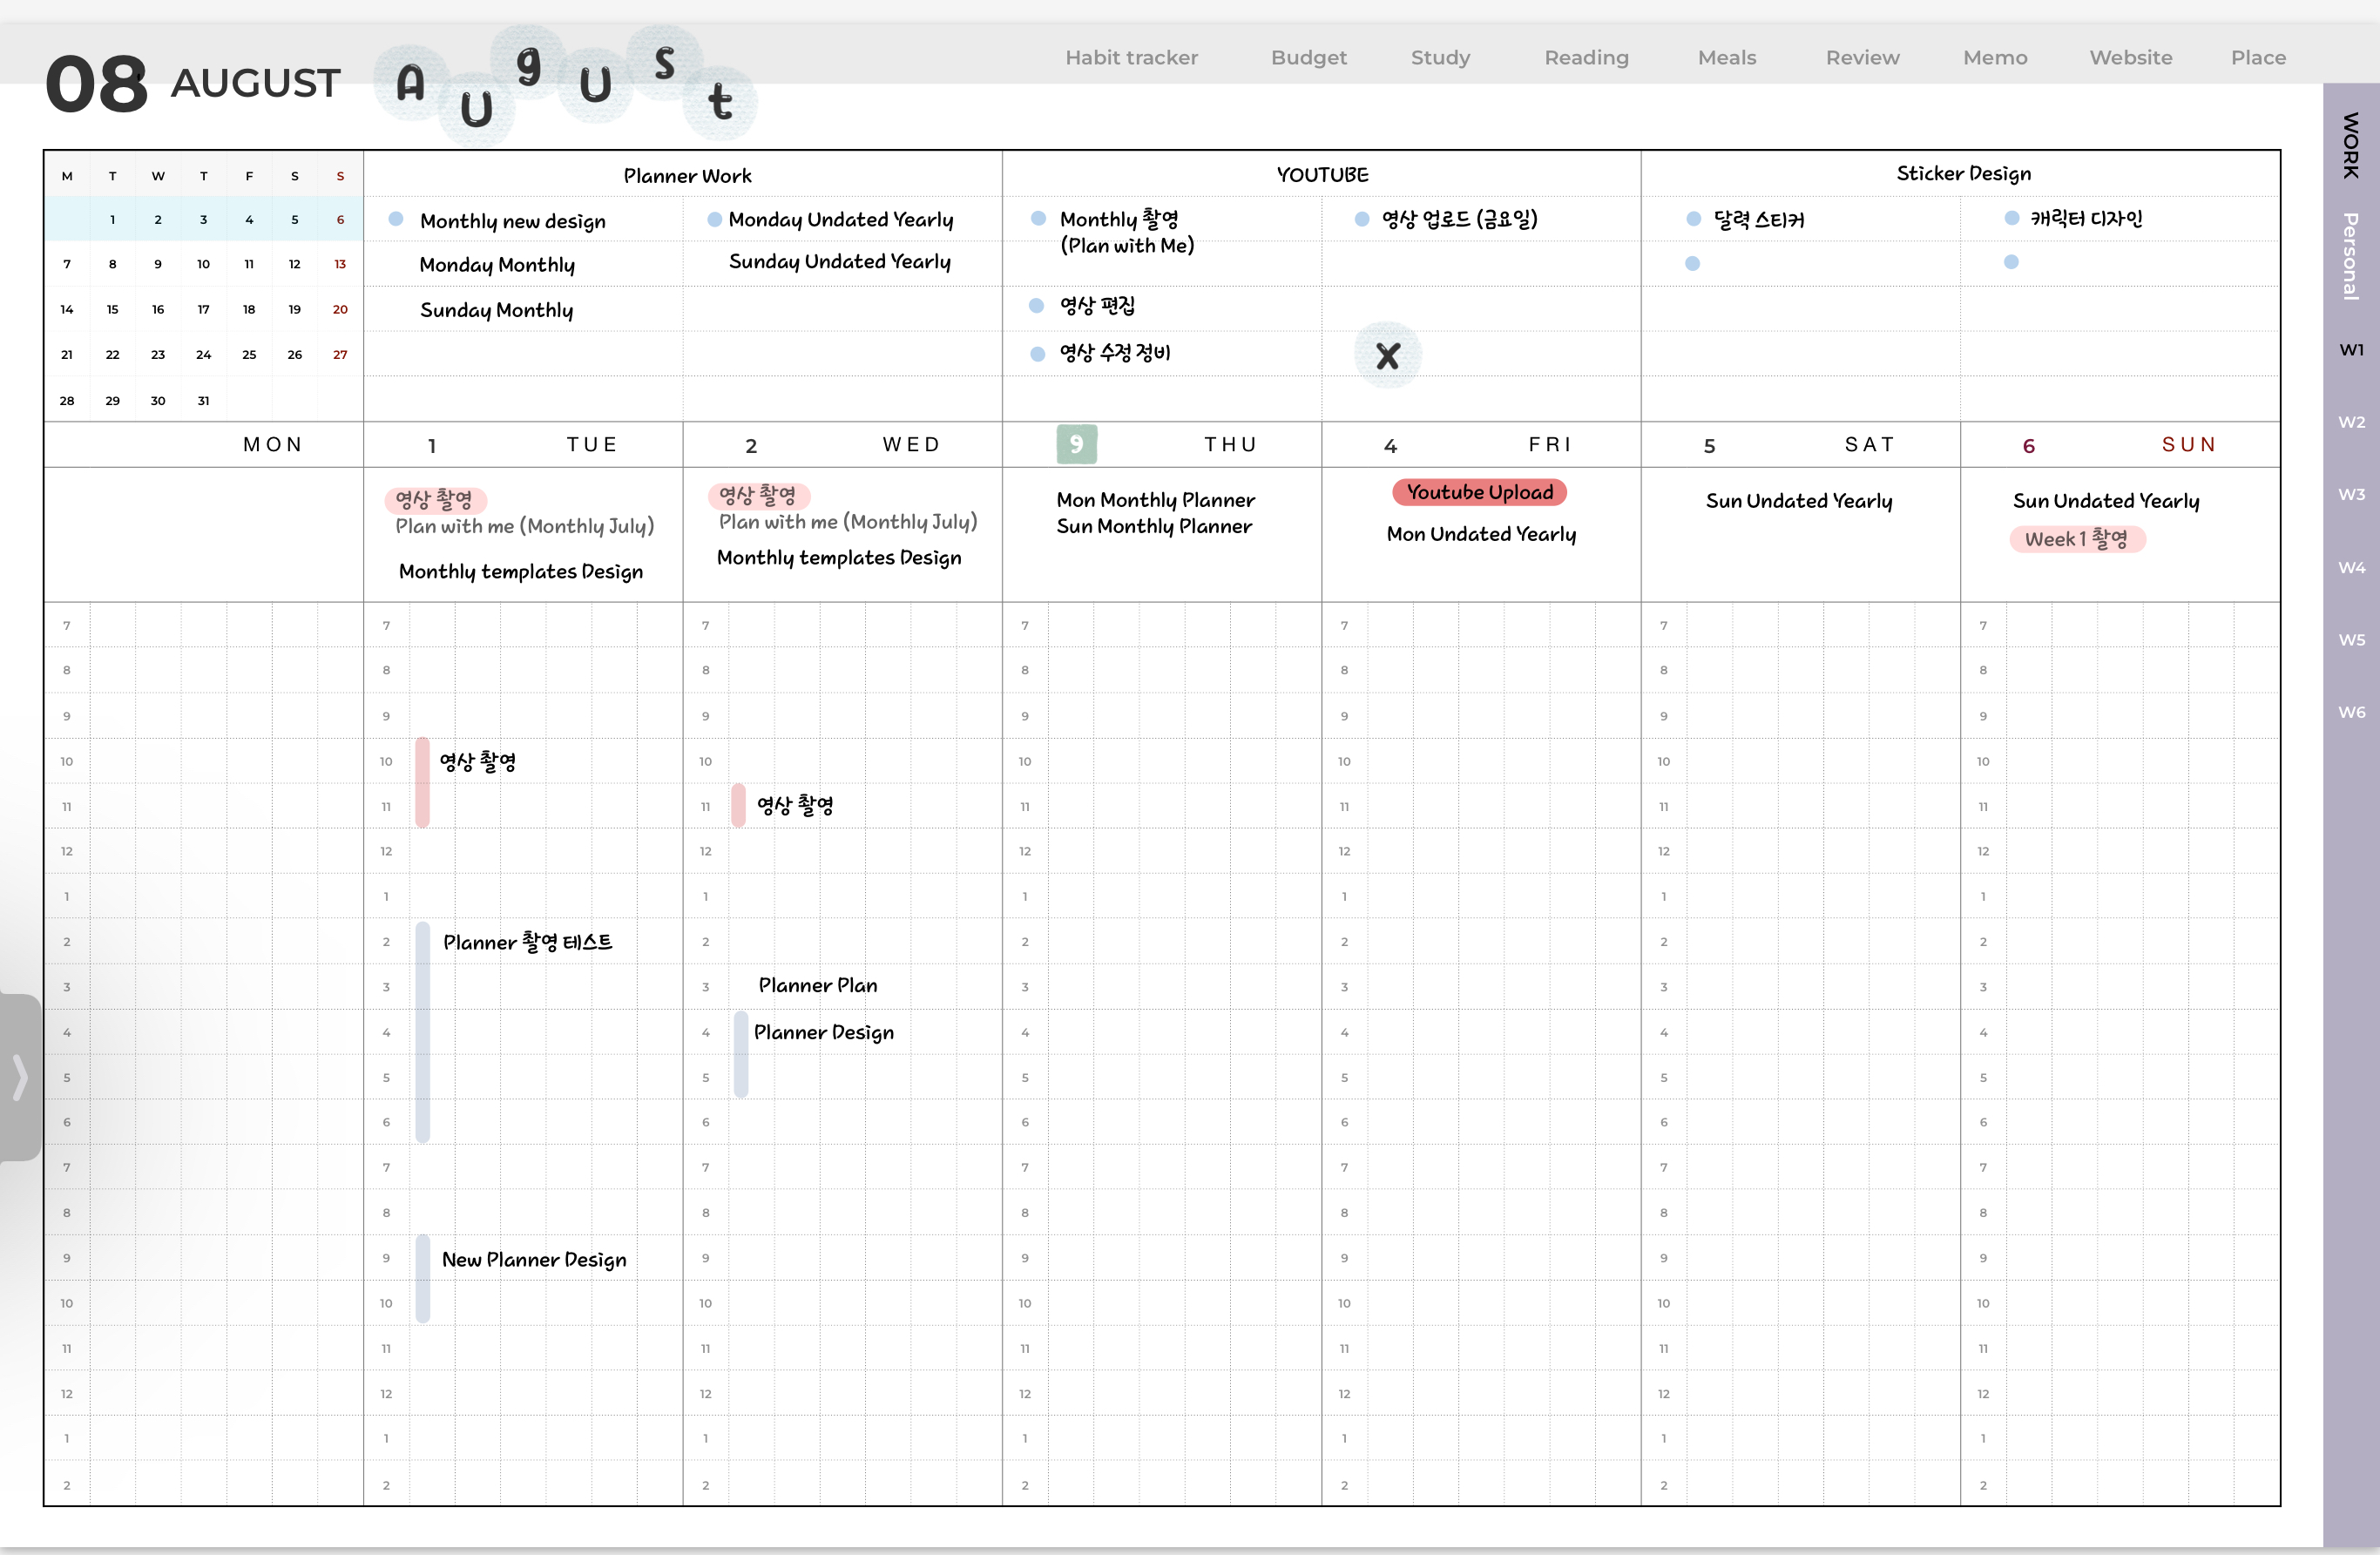
Task: Click the Week 1 pink label sticker
Action: click(2076, 539)
